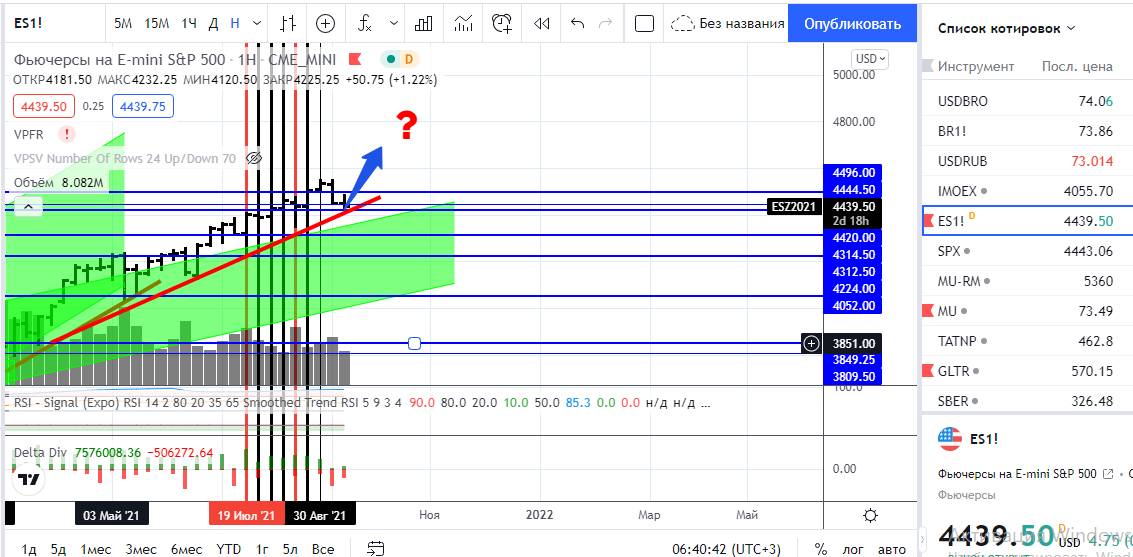Open the bar chart style selector
Image resolution: width=1133 pixels, height=557 pixels.
[288, 23]
